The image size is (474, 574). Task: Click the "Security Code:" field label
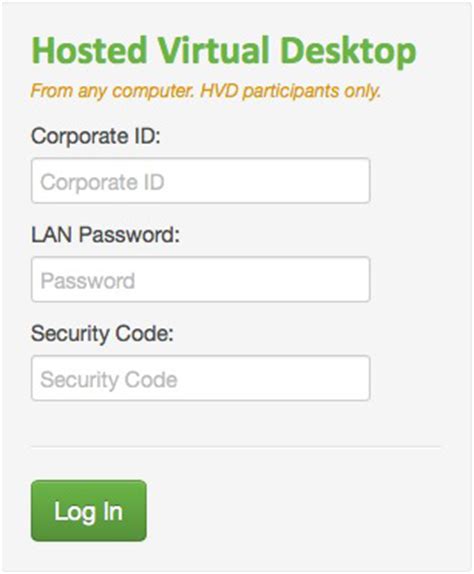[x=102, y=334]
